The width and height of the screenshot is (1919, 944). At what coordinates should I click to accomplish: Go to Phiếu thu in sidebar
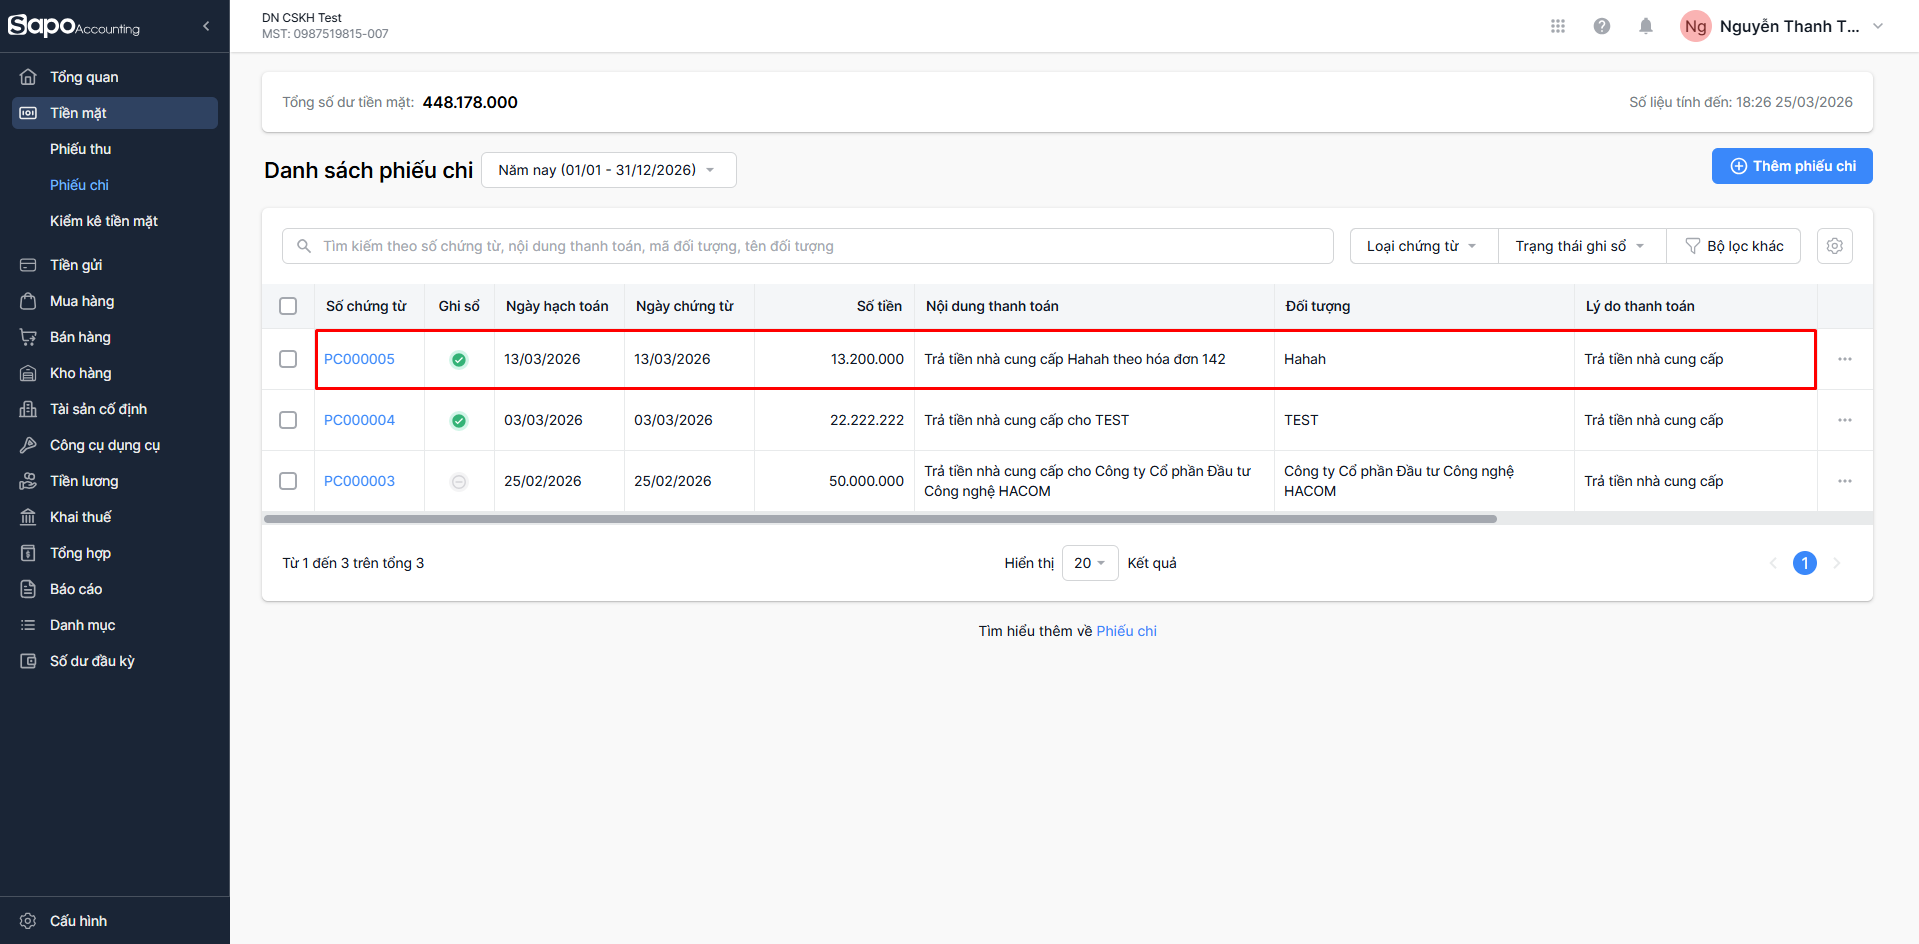click(81, 149)
